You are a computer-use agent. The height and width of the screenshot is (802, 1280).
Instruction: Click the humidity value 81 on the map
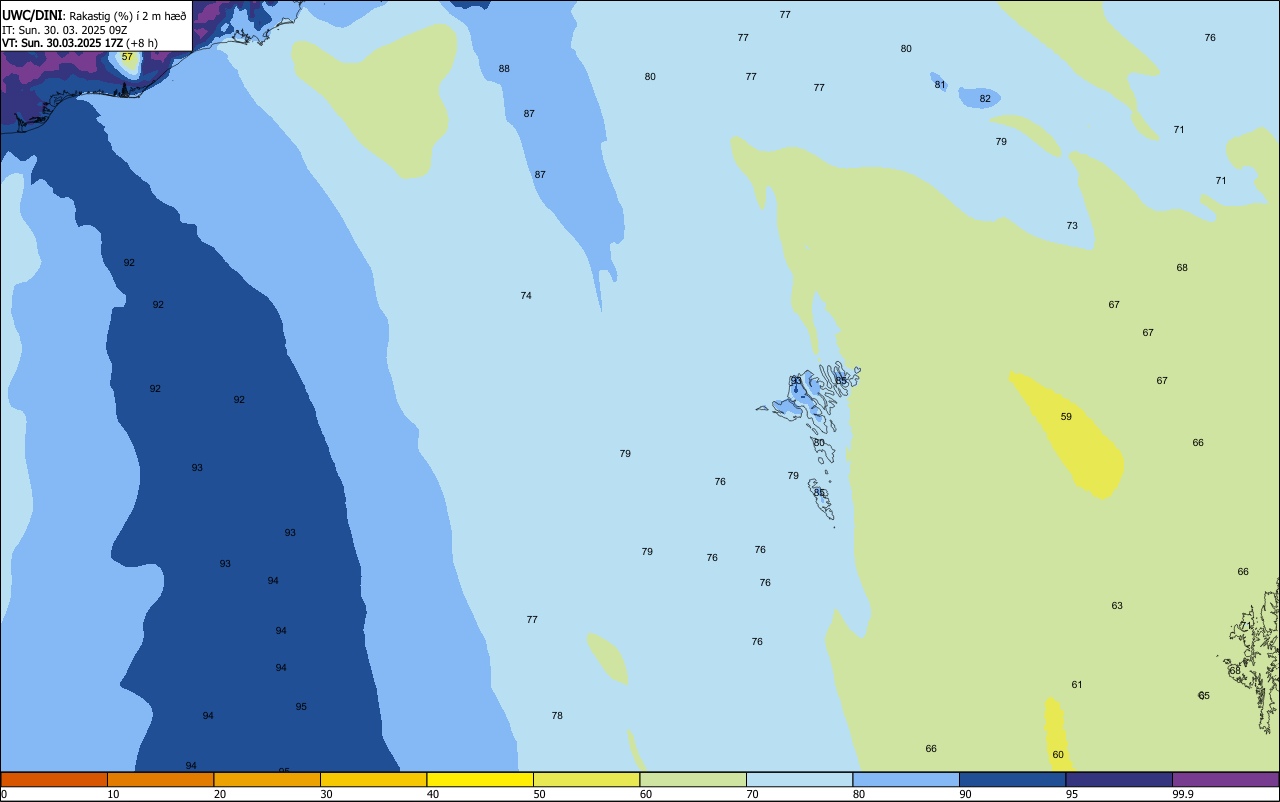(x=940, y=85)
